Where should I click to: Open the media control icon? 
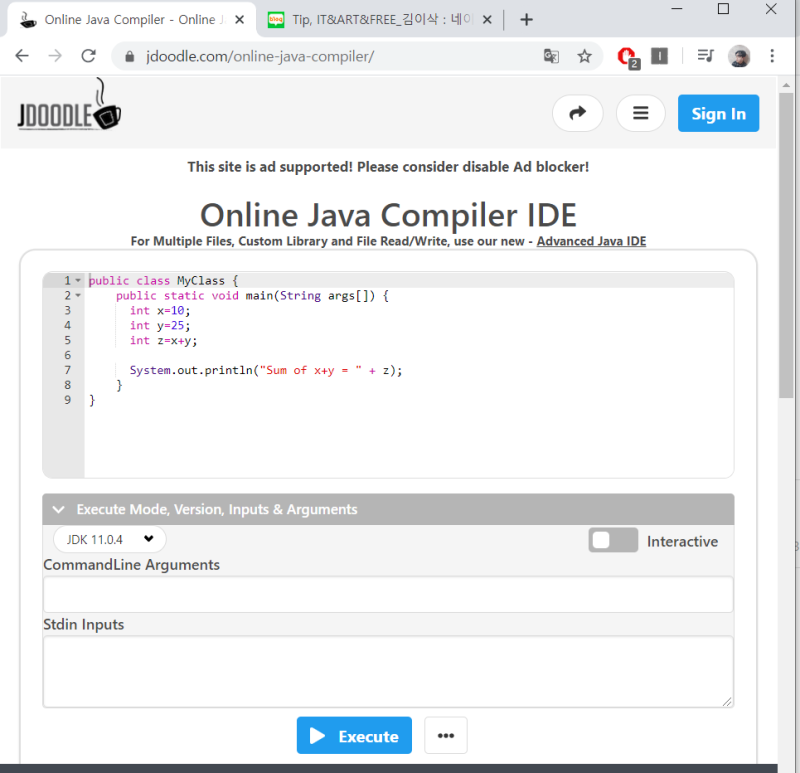point(706,55)
